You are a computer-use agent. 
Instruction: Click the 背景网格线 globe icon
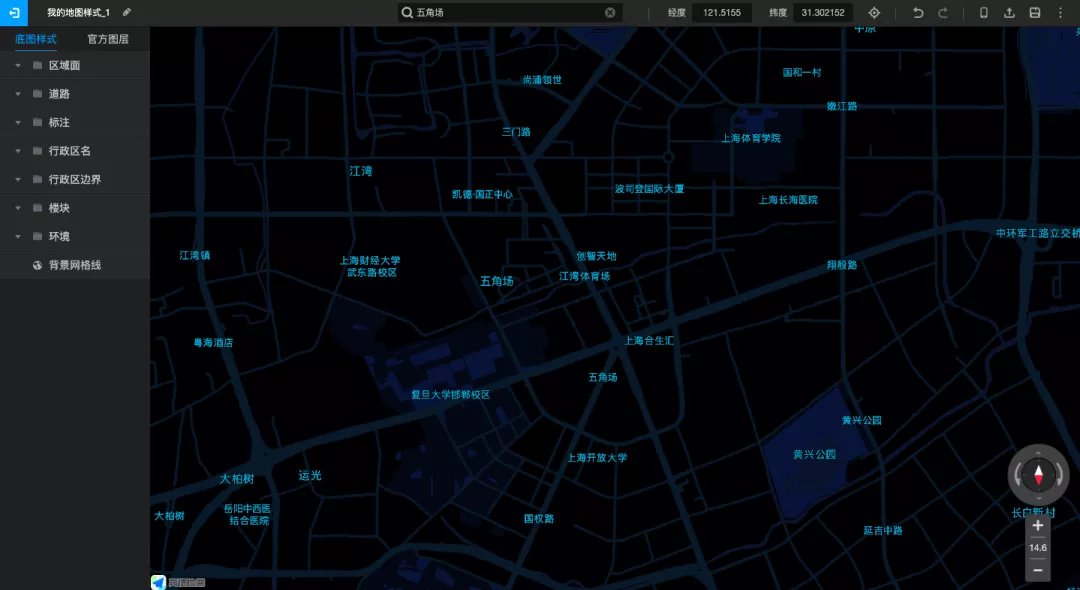(x=37, y=265)
